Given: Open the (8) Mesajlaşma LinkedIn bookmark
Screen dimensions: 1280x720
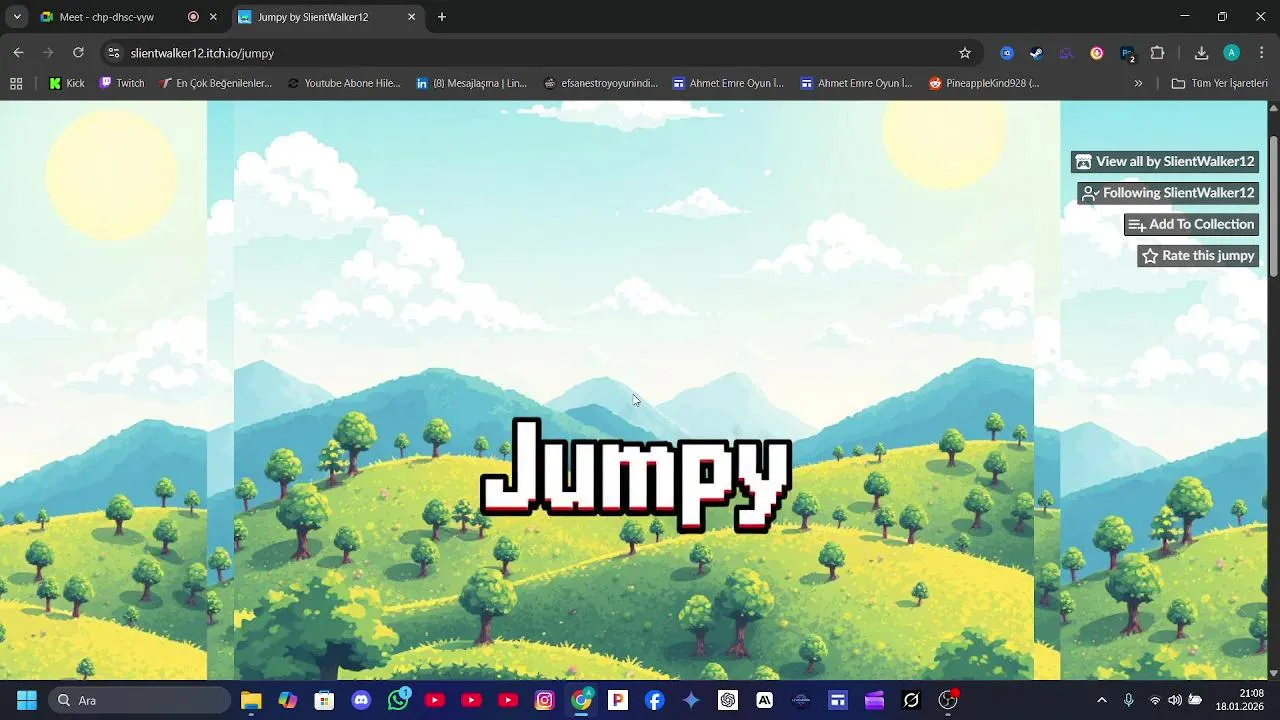Looking at the screenshot, I should point(471,84).
